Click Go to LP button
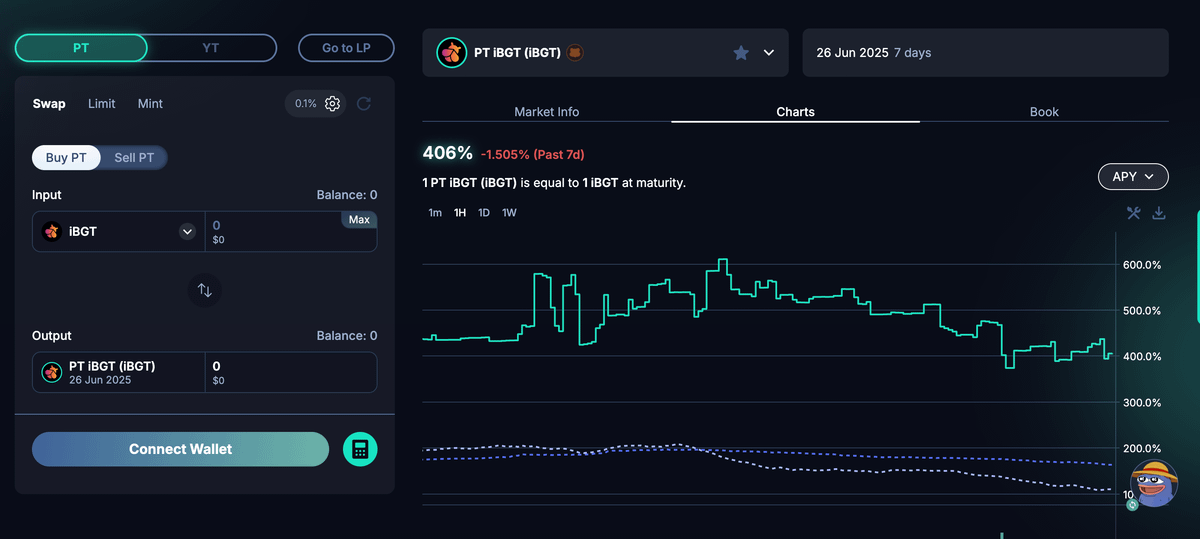The image size is (1200, 539). 346,48
